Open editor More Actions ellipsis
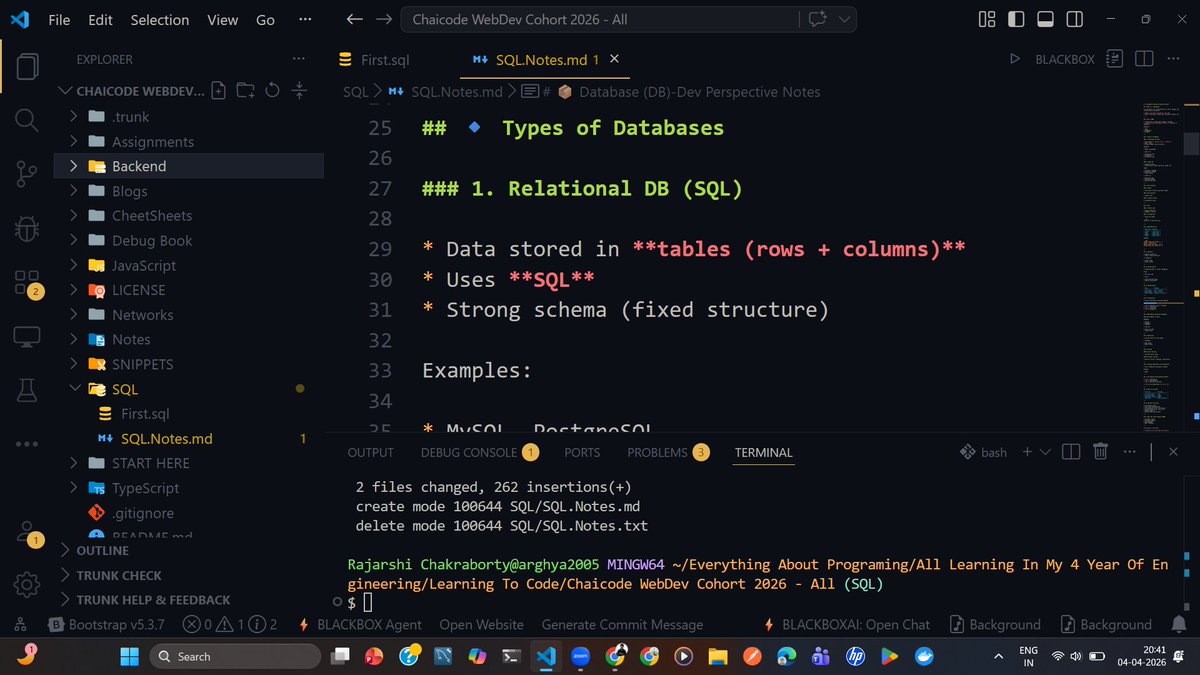The height and width of the screenshot is (675, 1200). 1175,59
